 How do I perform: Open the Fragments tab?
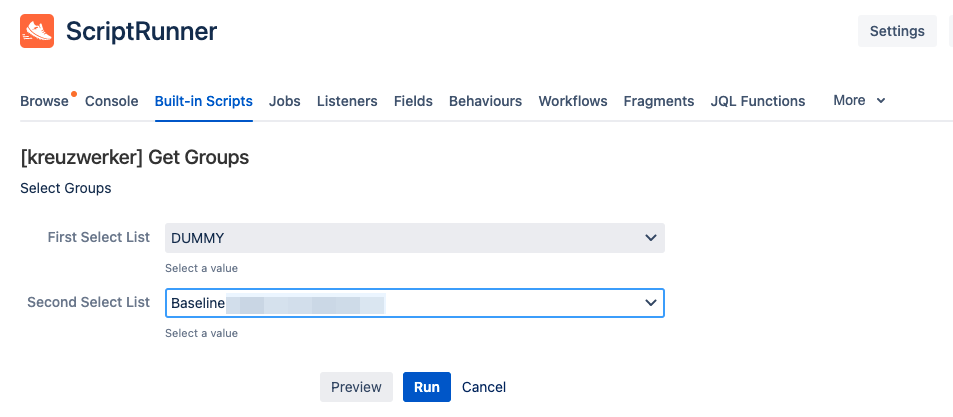[659, 101]
